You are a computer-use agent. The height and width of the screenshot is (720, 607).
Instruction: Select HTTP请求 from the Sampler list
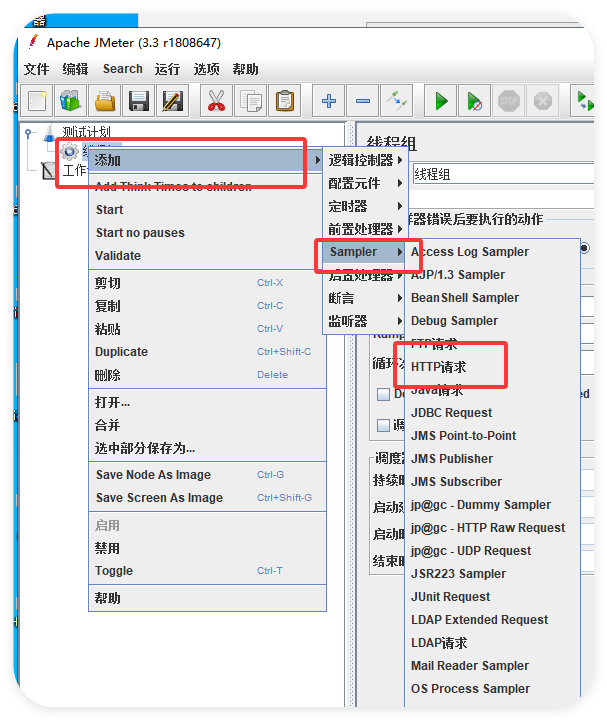[493, 367]
